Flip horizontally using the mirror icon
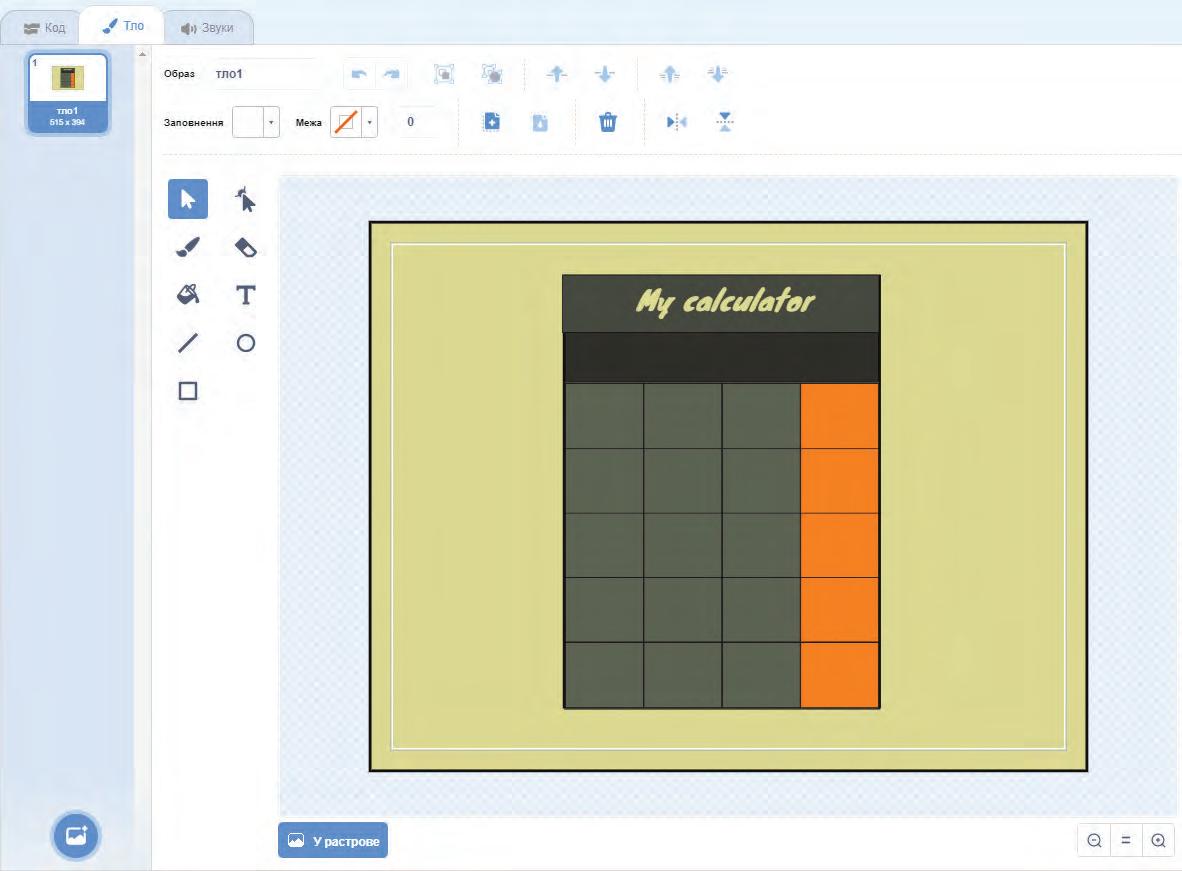The image size is (1182, 871). click(x=676, y=122)
